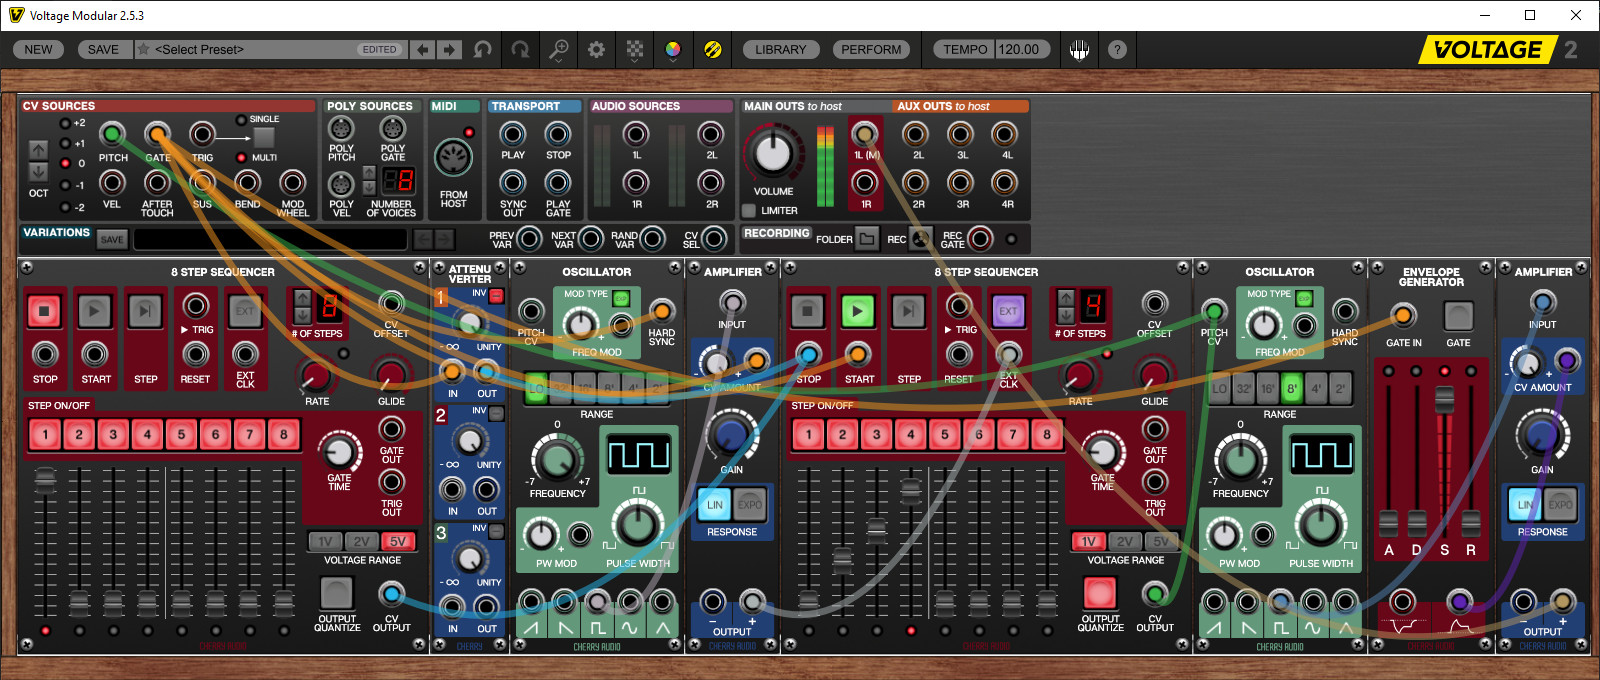The image size is (1600, 680).
Task: Open the cable transparency checkerboard dropdown
Action: [635, 49]
